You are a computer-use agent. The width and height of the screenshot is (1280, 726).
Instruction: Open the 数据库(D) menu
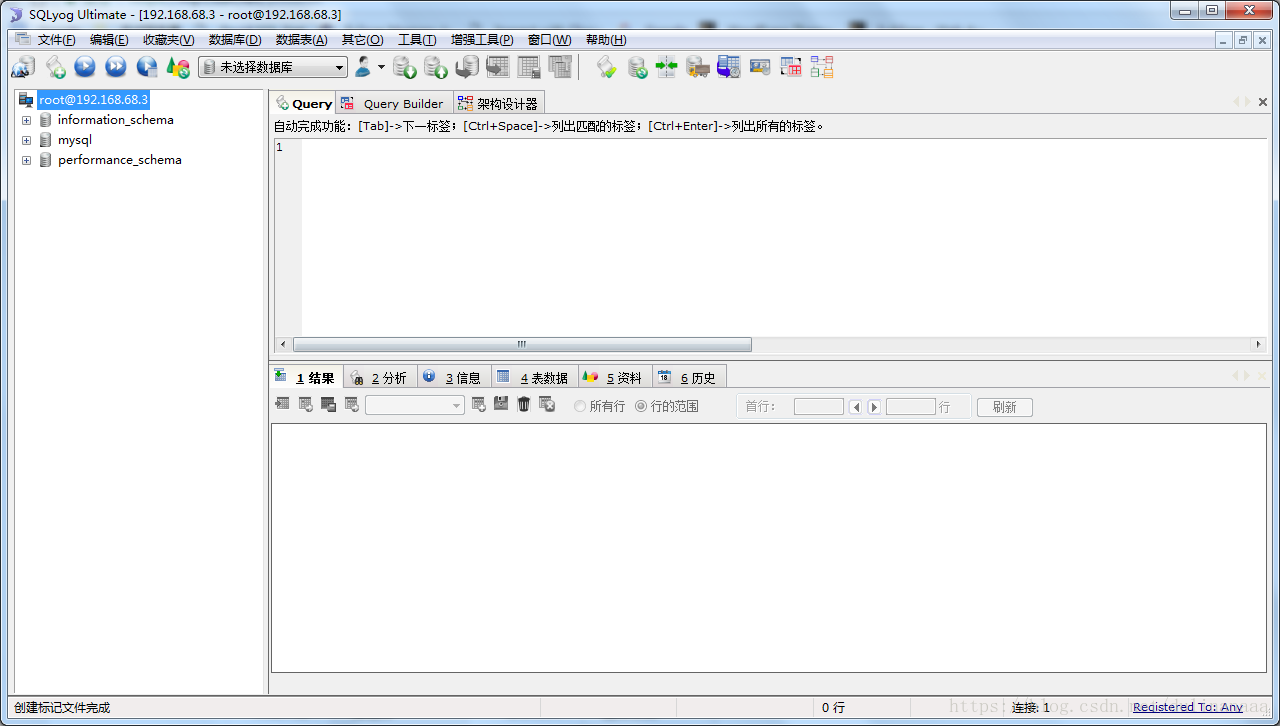(235, 40)
